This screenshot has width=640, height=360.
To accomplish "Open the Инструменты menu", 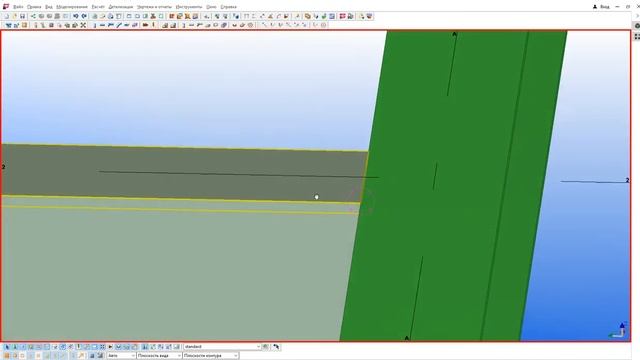I will pyautogui.click(x=189, y=7).
